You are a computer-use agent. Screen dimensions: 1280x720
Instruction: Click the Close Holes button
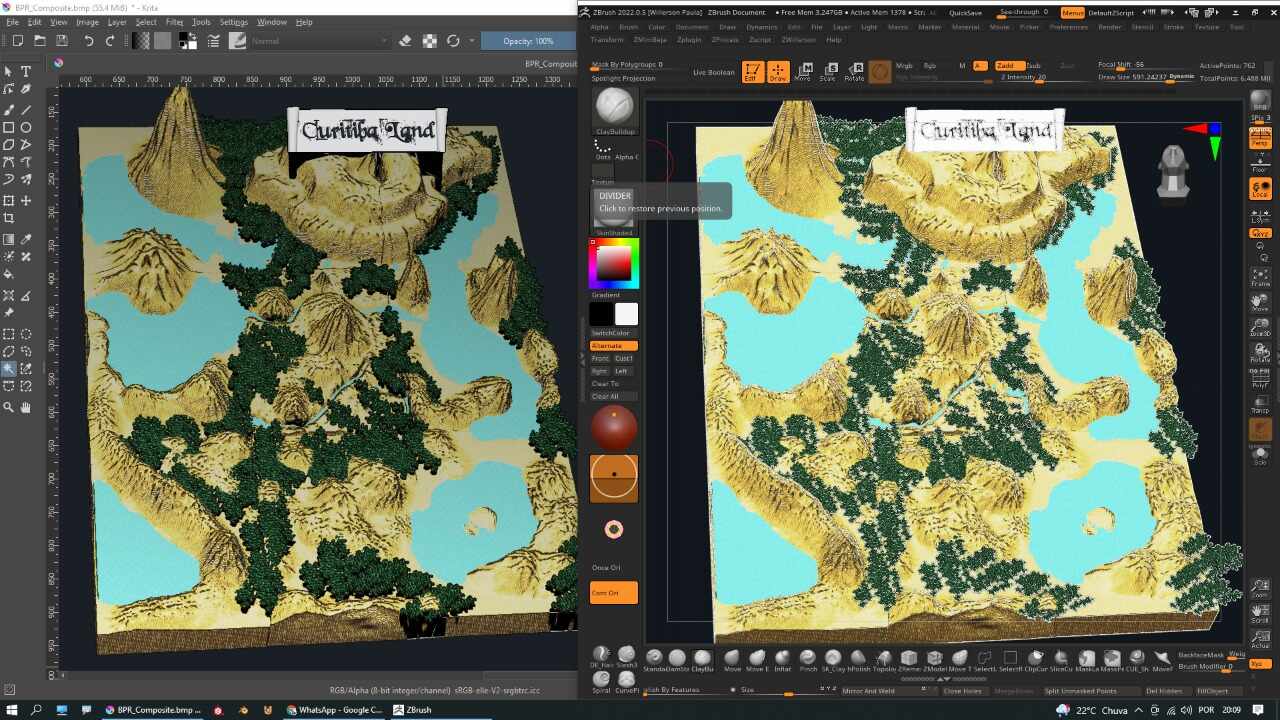pyautogui.click(x=962, y=690)
